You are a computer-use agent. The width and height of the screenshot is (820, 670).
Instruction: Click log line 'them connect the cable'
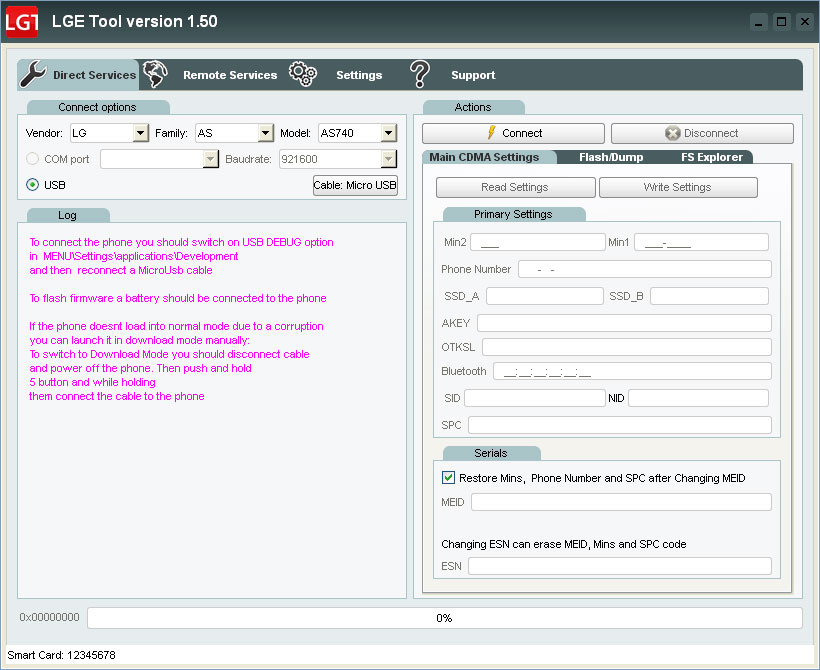117,396
